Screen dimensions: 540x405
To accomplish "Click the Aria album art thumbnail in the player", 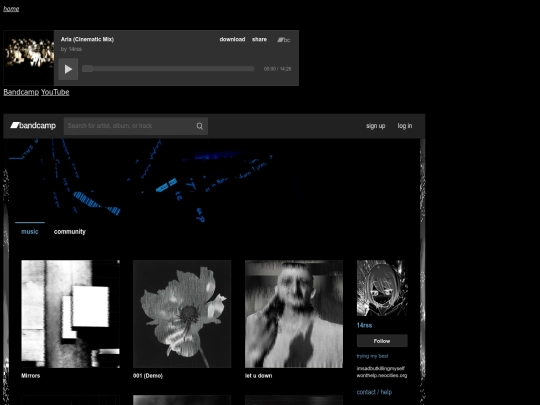I will 29,58.
